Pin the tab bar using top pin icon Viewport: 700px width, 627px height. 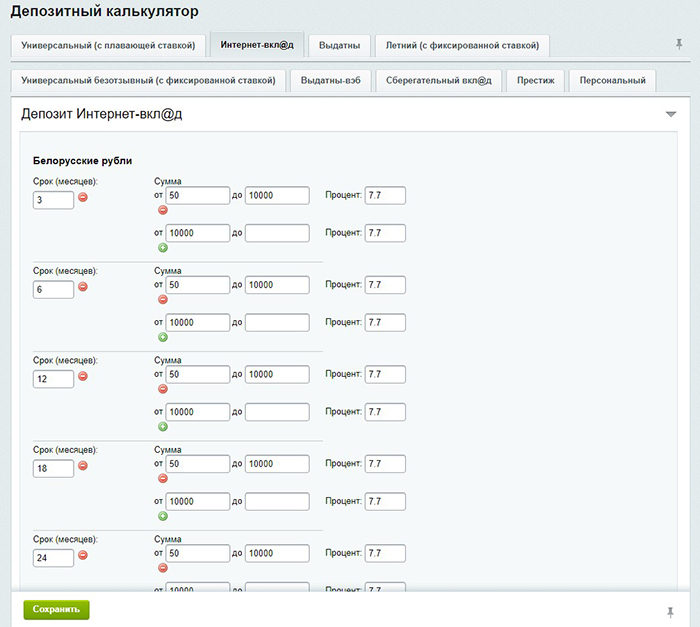coord(679,45)
